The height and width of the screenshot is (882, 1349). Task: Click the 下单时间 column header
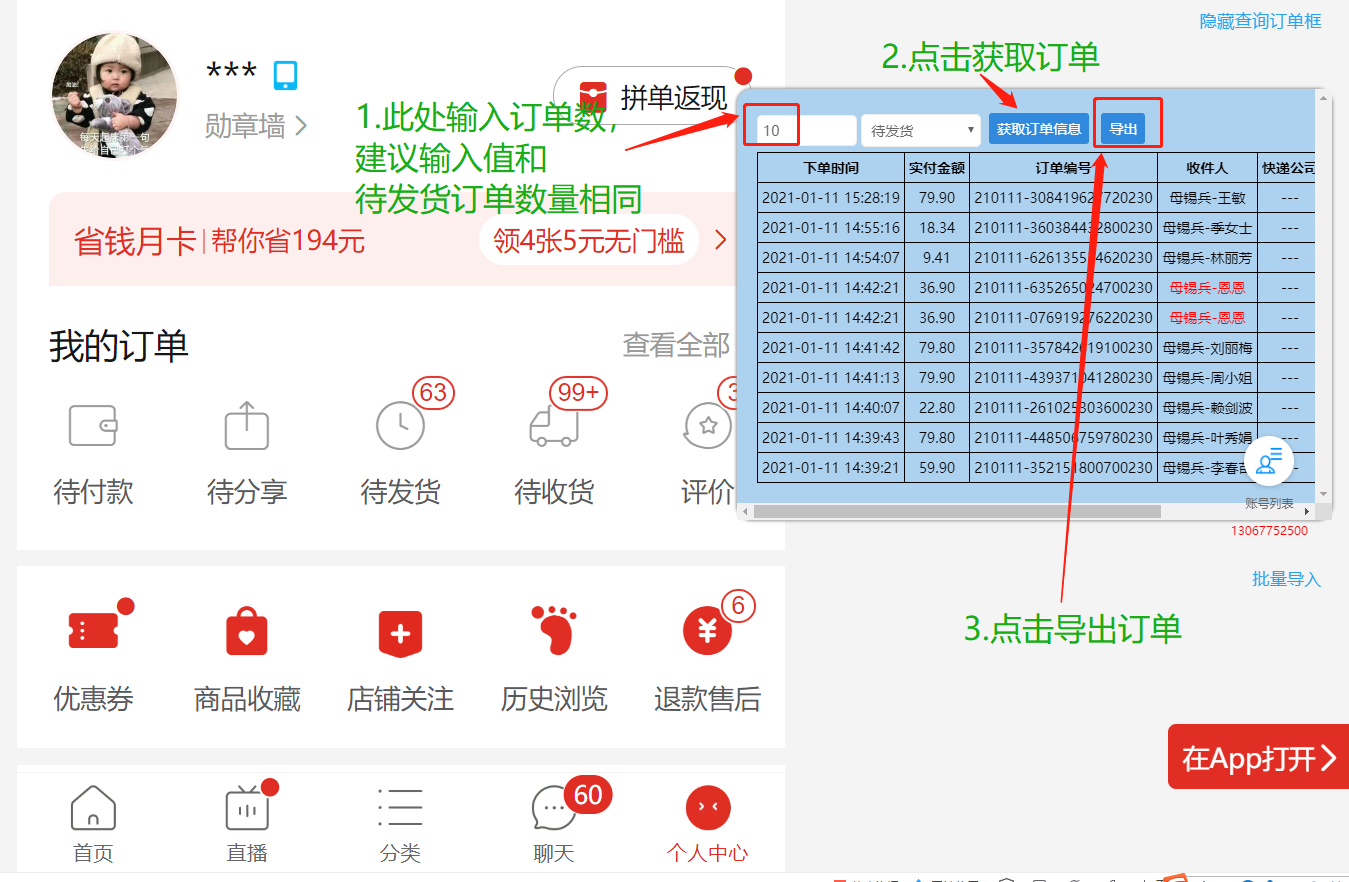tap(831, 168)
